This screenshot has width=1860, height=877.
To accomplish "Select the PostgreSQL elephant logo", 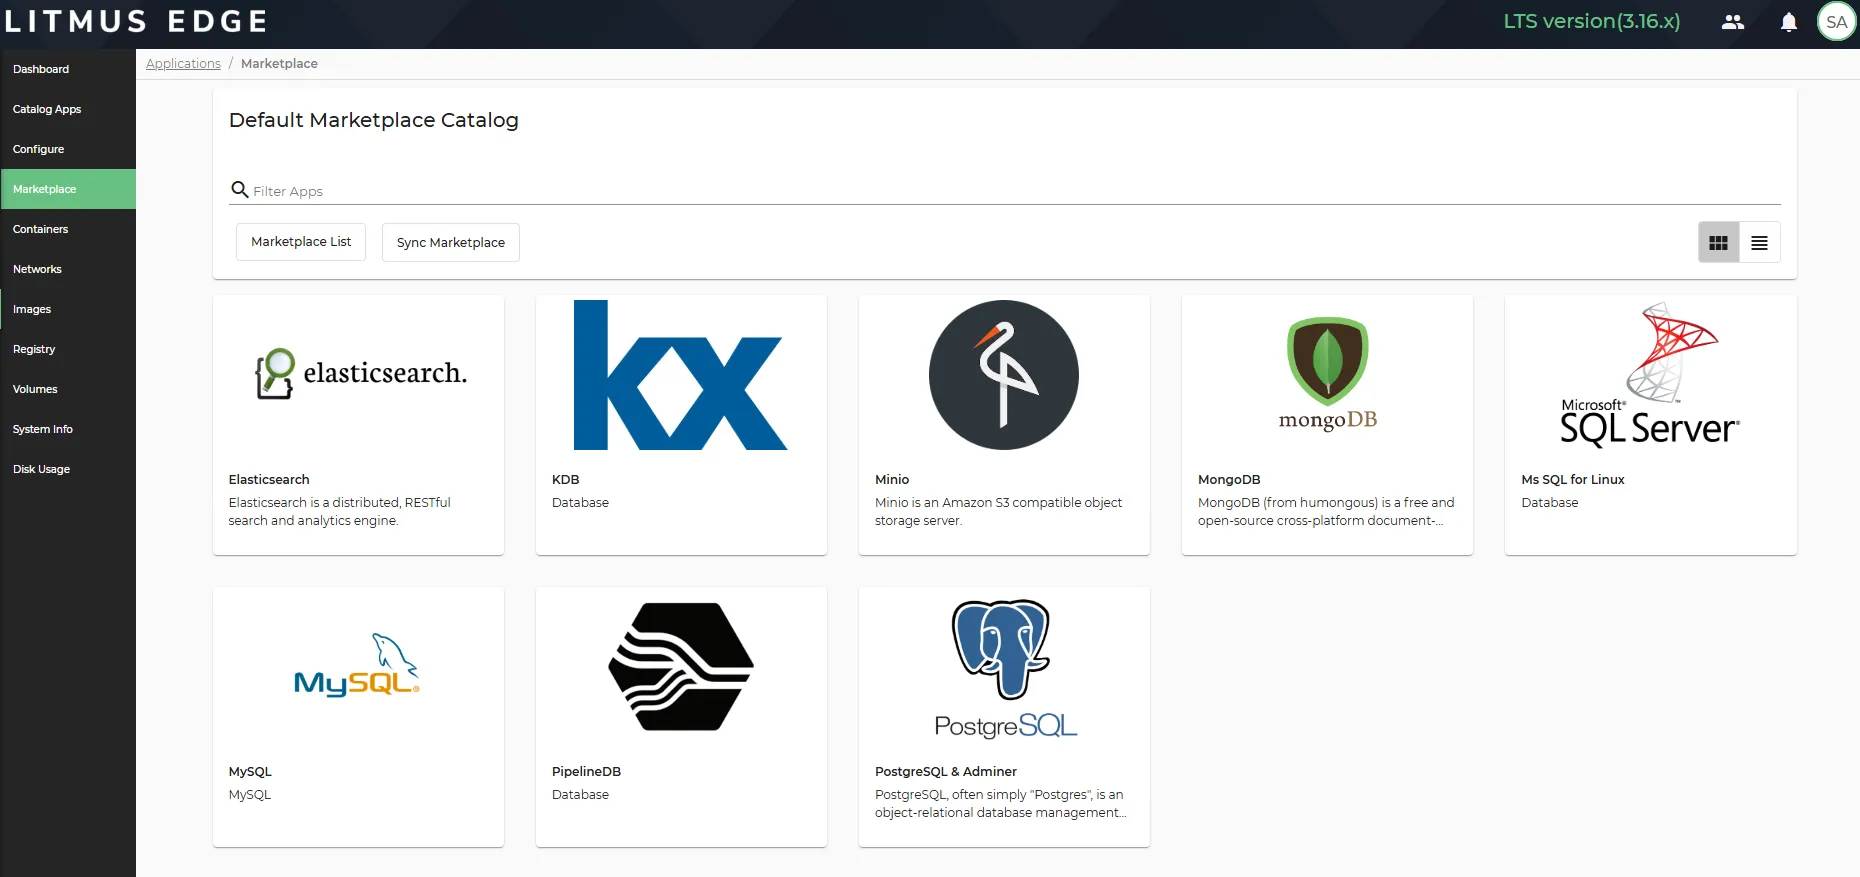I will [1004, 668].
